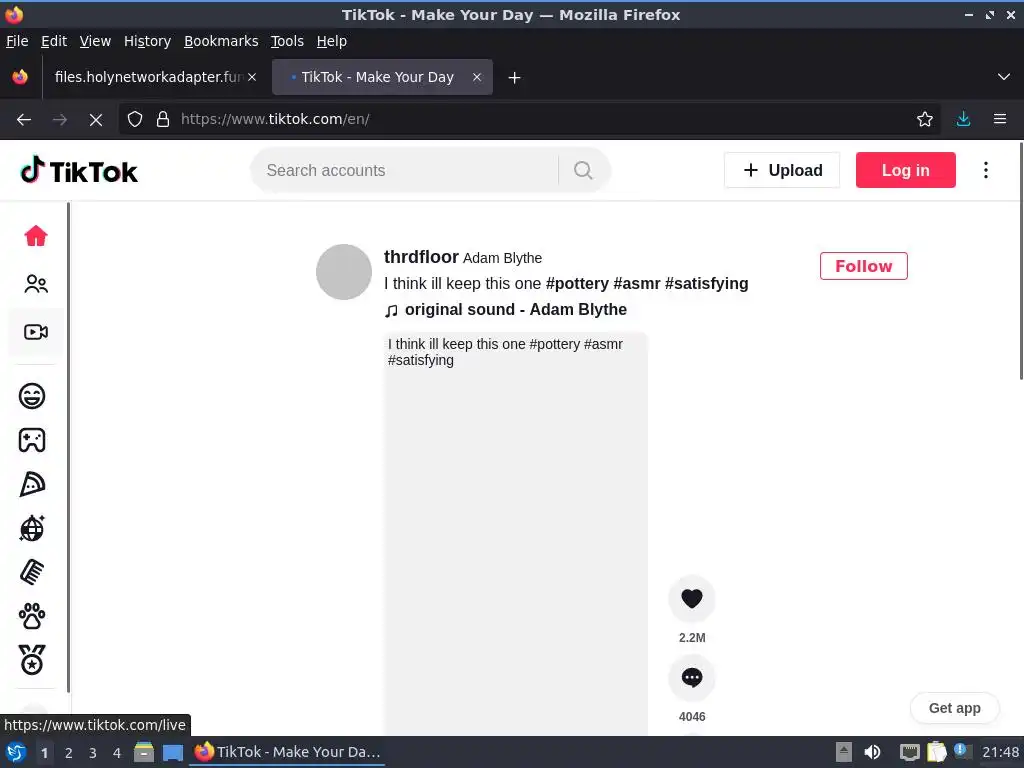Open the Bookmarks menu

click(x=221, y=41)
